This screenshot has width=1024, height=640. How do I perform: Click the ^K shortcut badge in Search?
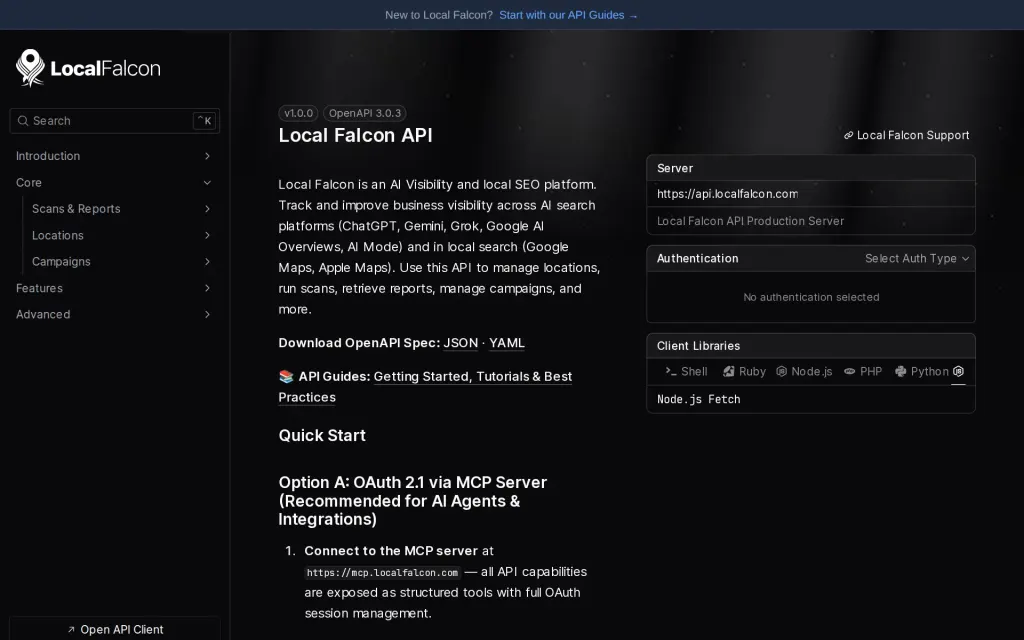(204, 121)
